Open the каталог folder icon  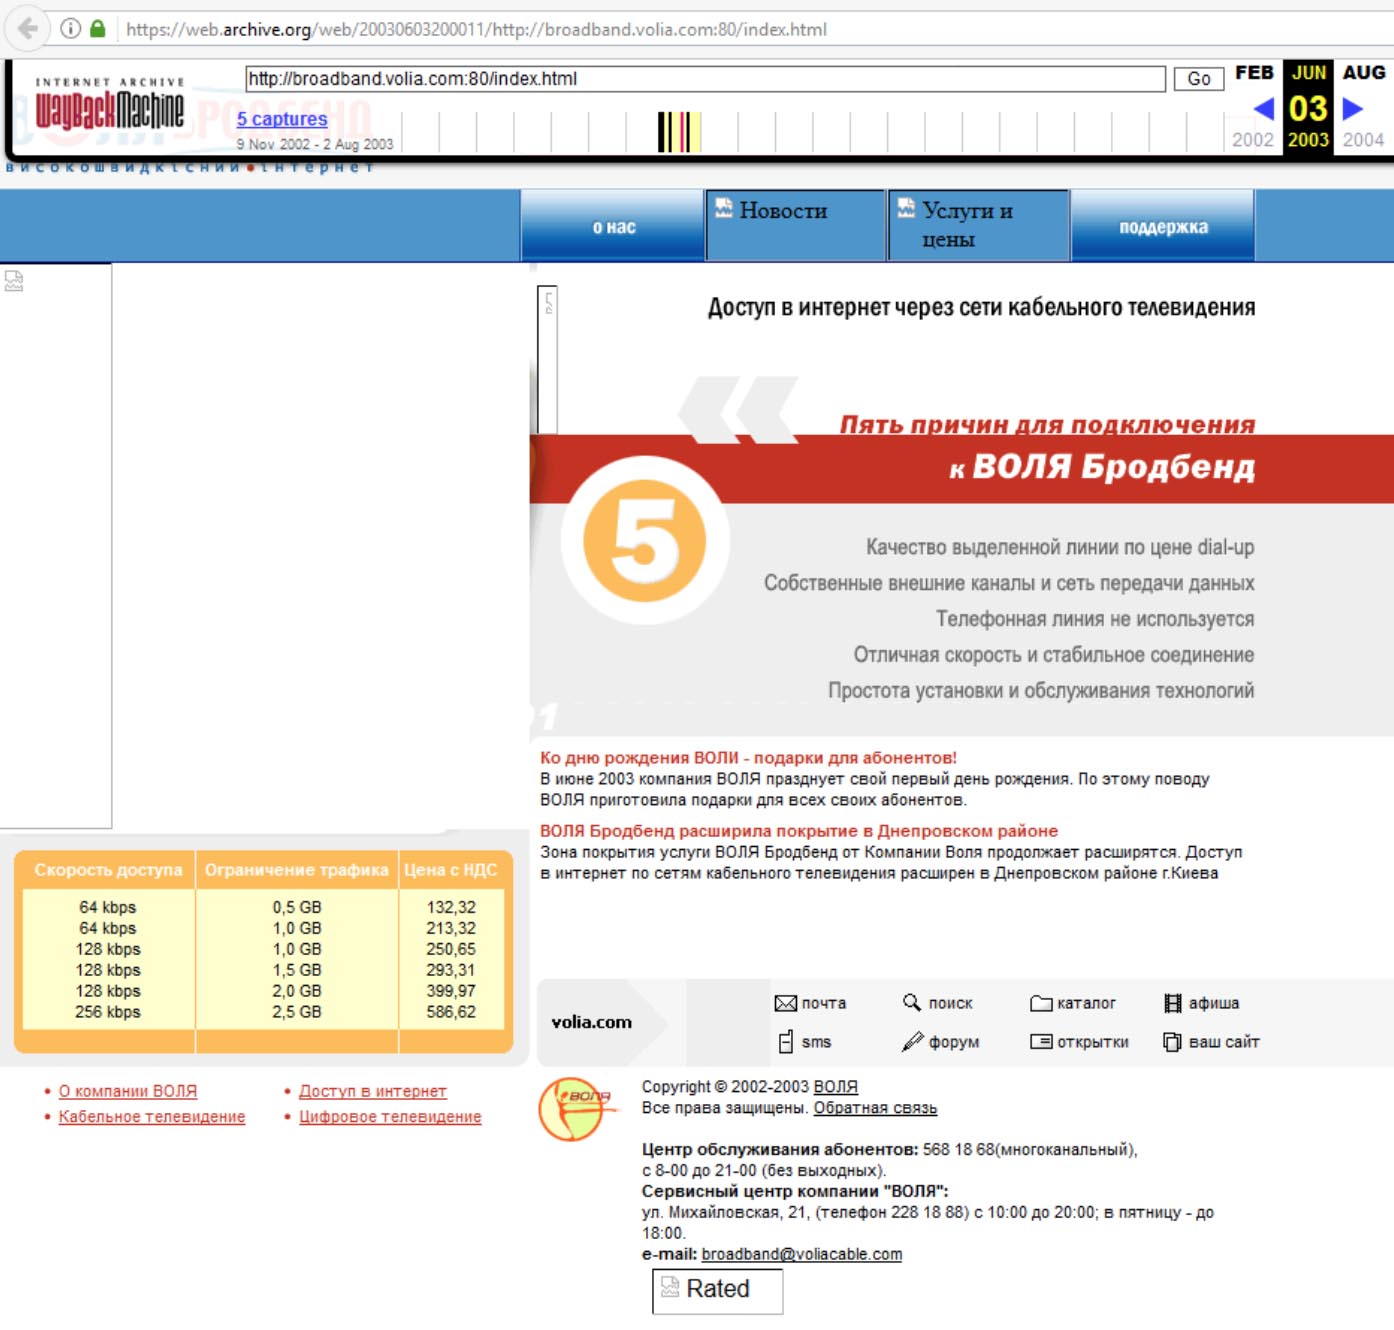[1041, 1003]
